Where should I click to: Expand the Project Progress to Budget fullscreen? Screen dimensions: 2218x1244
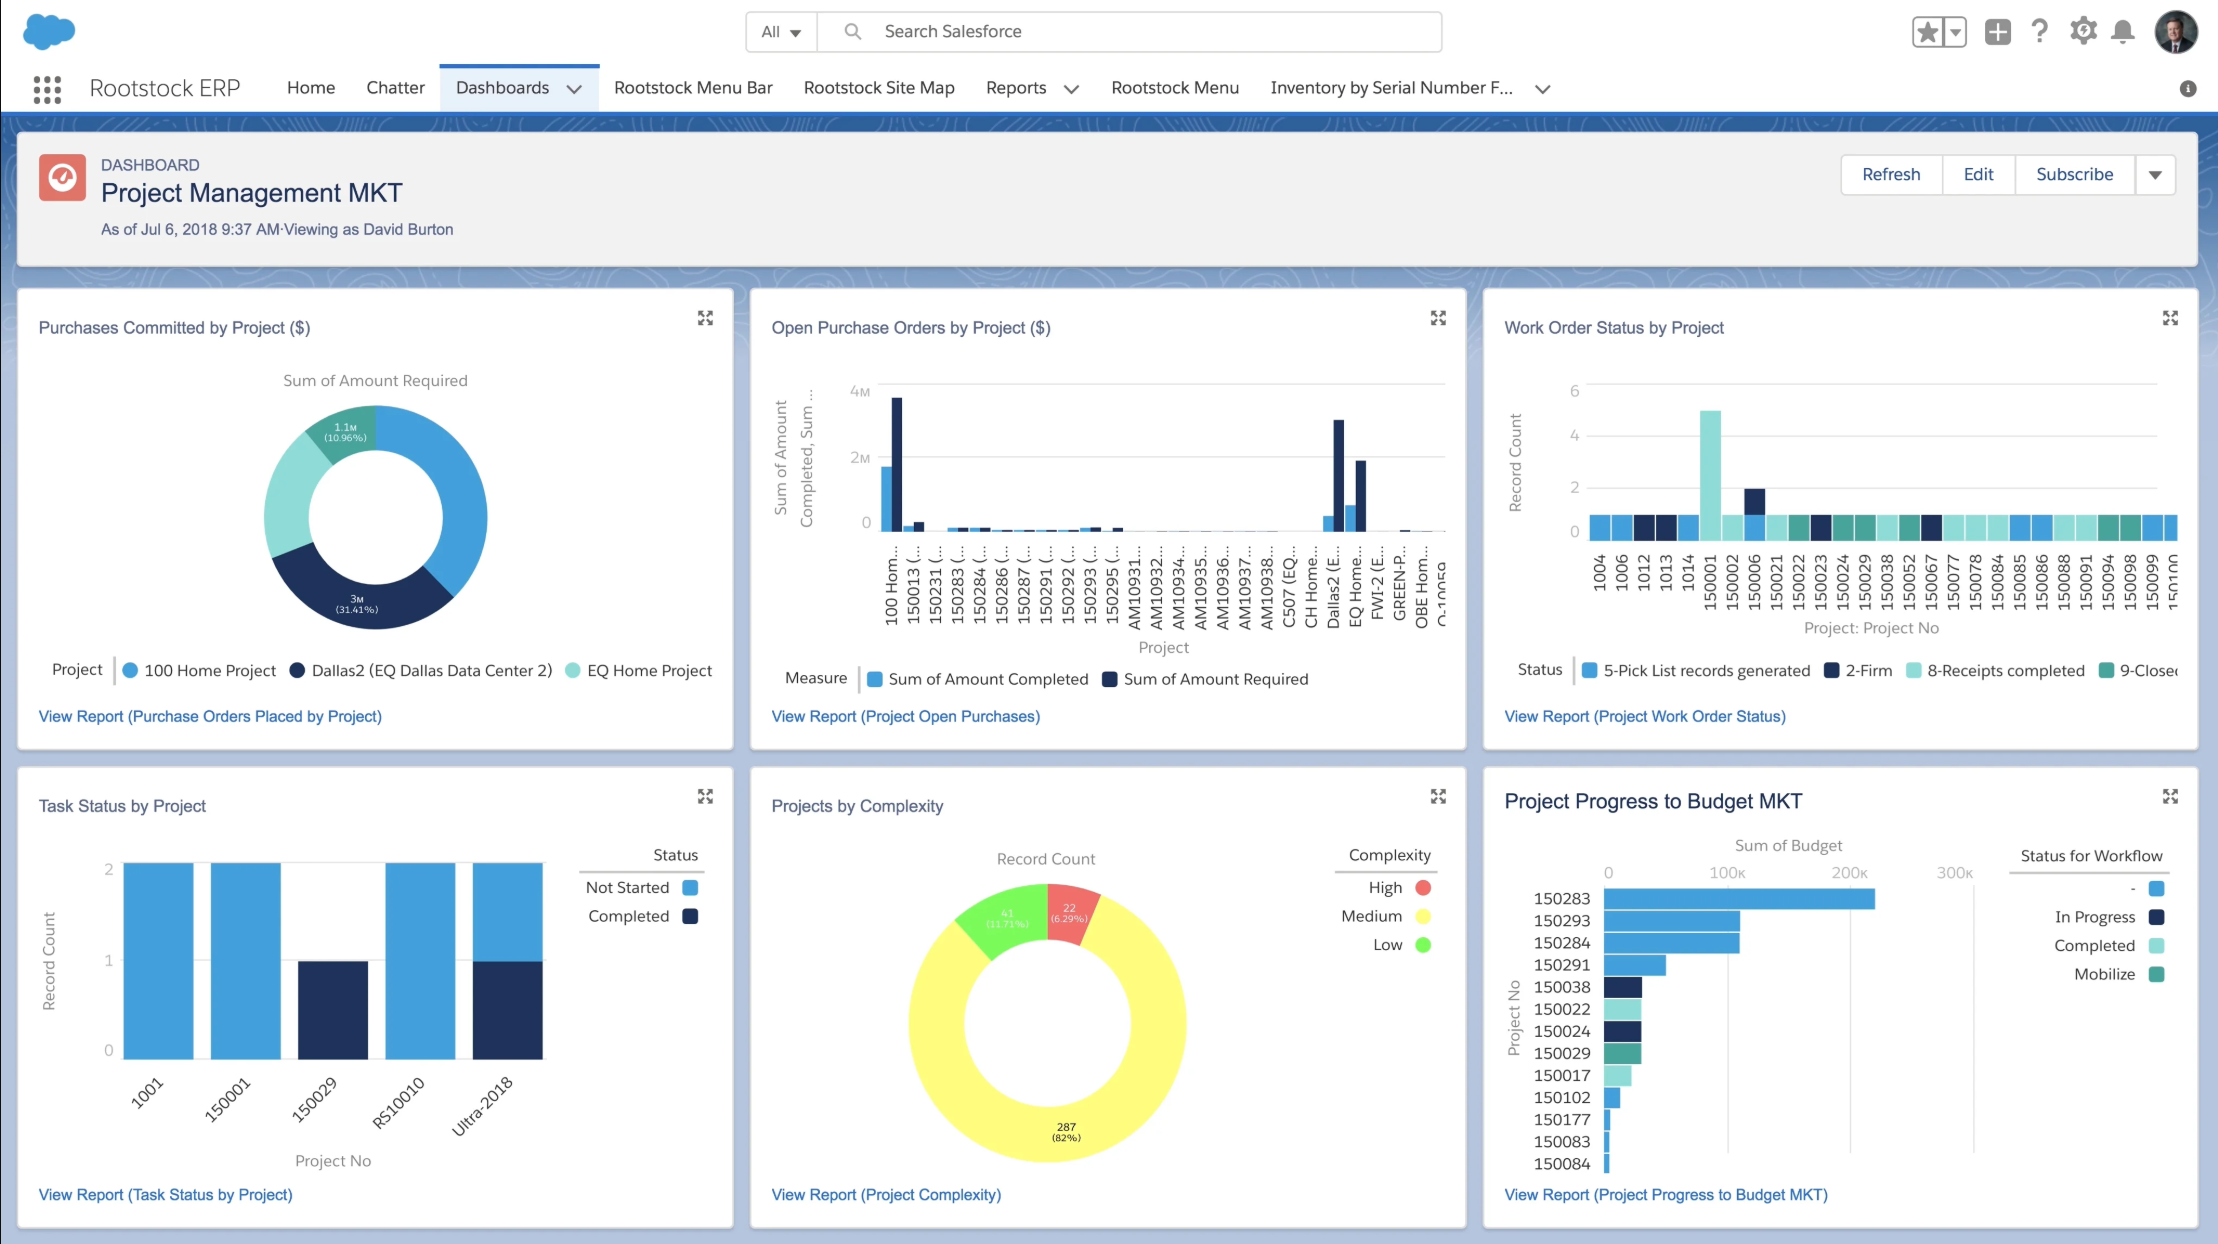[x=2171, y=796]
